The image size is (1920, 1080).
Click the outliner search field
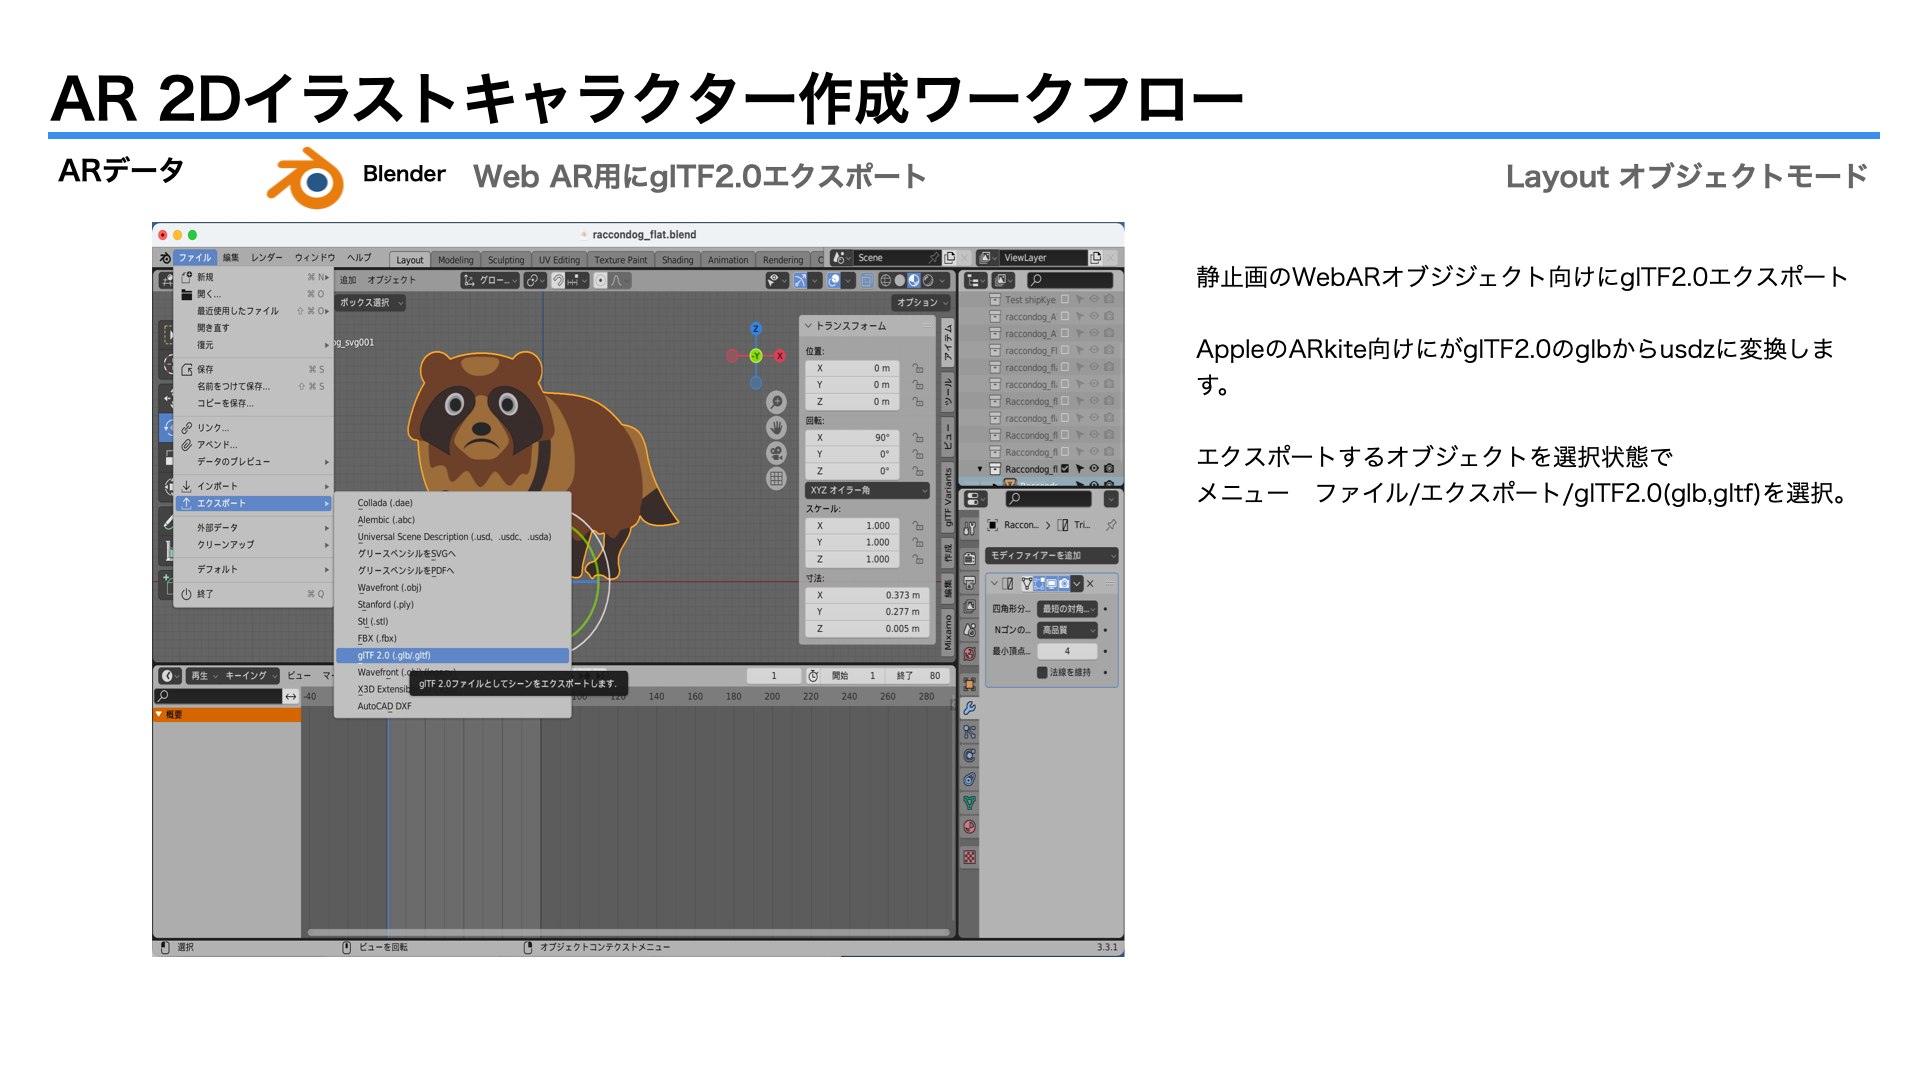click(1068, 281)
